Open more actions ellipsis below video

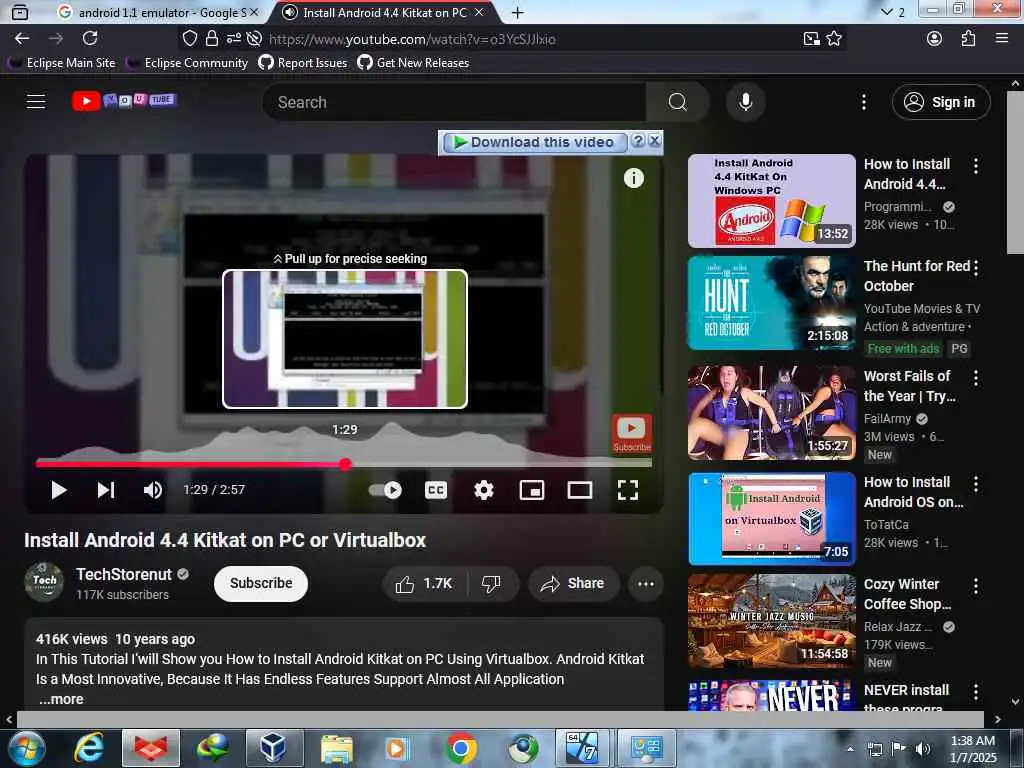646,584
